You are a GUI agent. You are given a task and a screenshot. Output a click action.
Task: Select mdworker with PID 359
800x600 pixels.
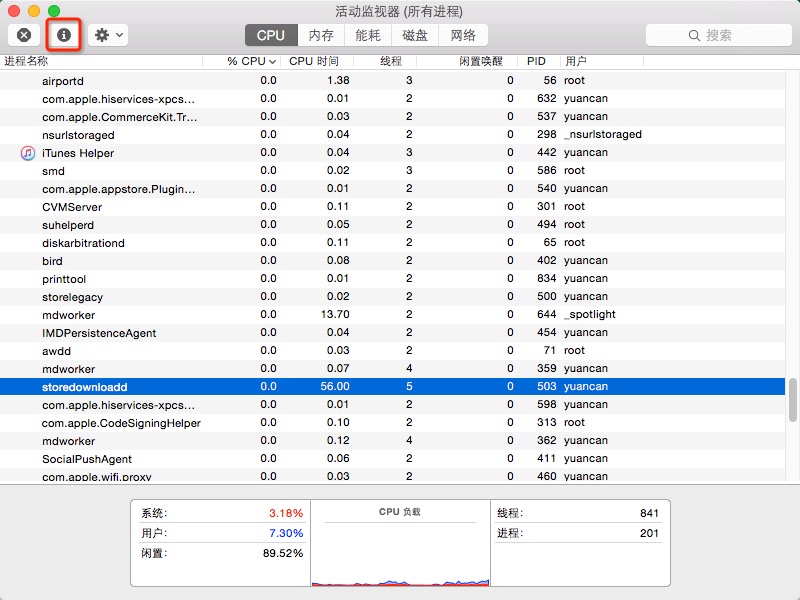point(392,369)
